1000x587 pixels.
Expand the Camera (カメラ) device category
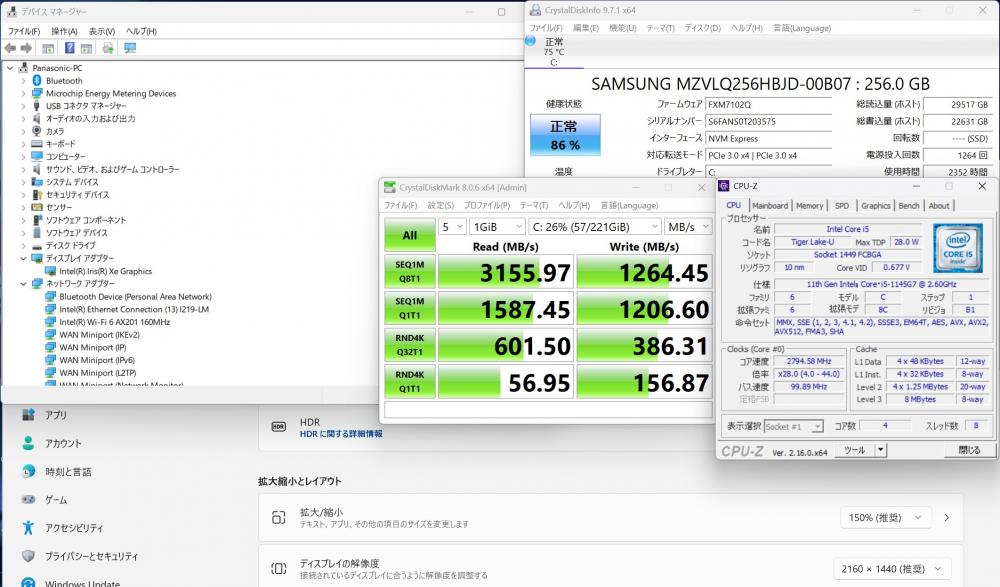click(x=23, y=131)
